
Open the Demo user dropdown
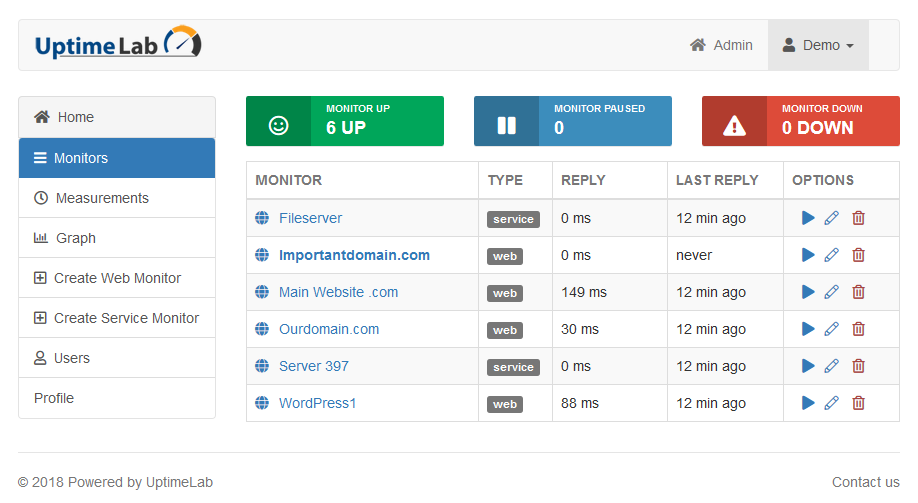click(x=818, y=45)
